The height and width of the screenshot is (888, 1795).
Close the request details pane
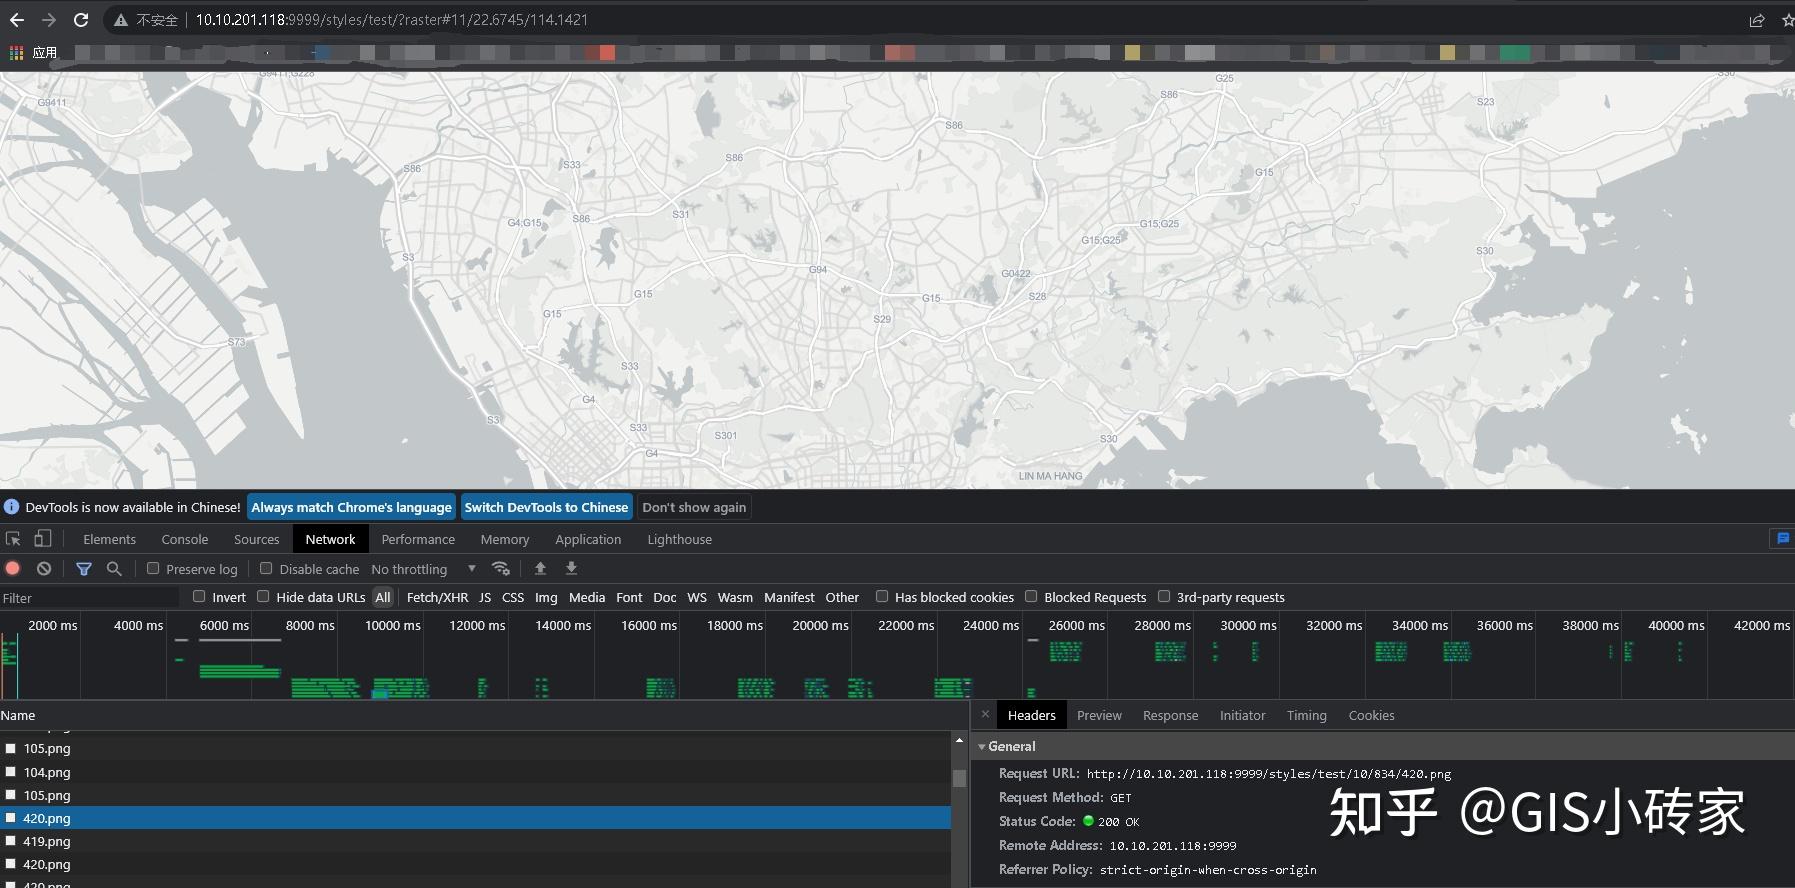tap(985, 715)
